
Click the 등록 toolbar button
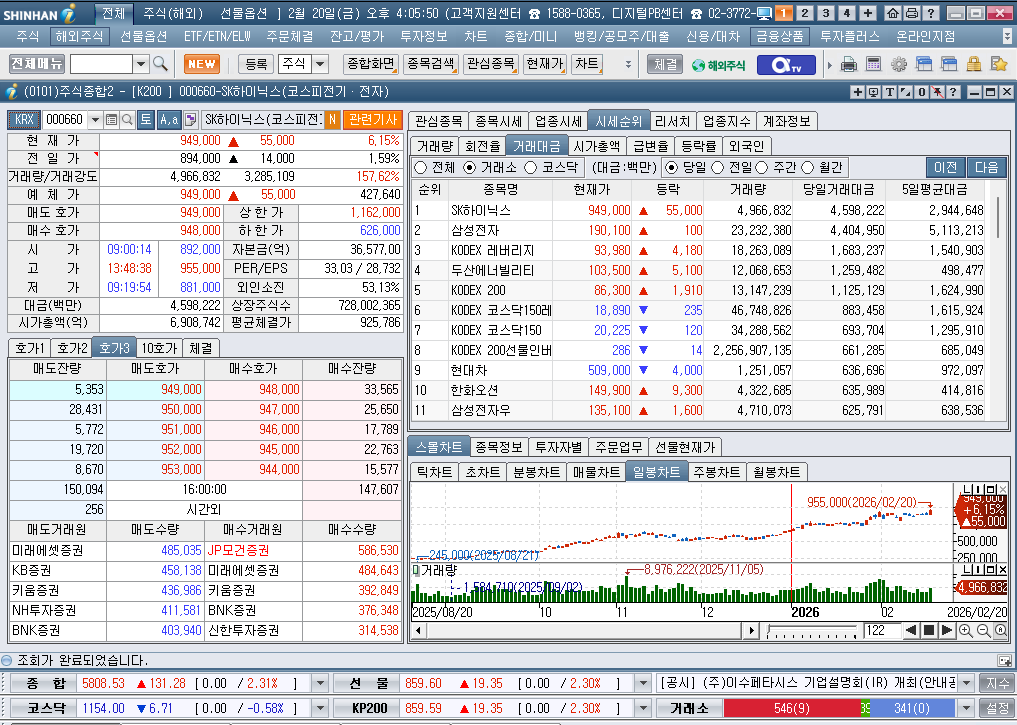[x=256, y=64]
